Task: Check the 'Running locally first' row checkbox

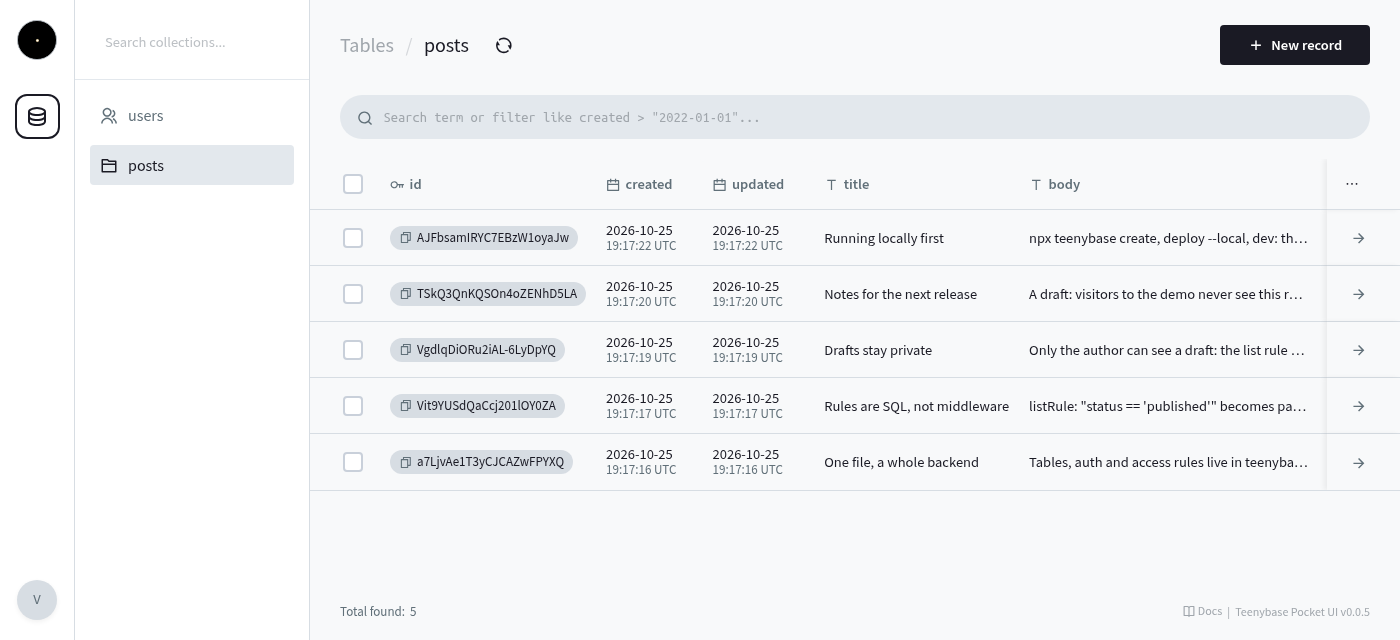Action: pyautogui.click(x=353, y=238)
